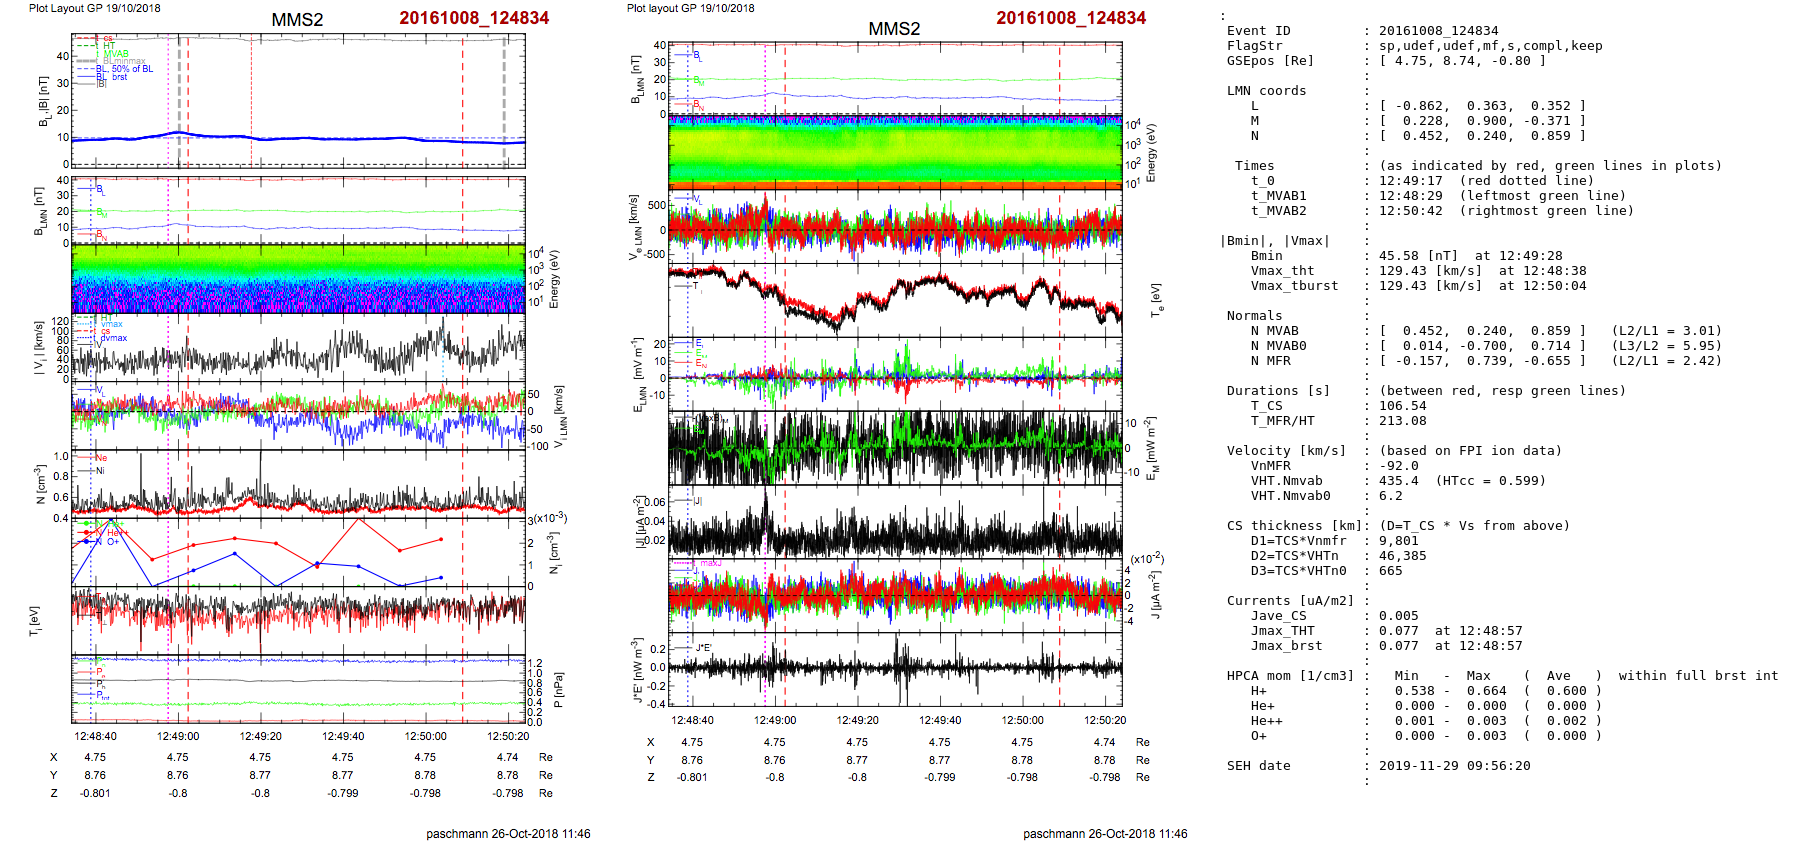This screenshot has width=1804, height=841.
Task: Click the 12:50:00 time tick on the right plot
Action: click(1022, 720)
